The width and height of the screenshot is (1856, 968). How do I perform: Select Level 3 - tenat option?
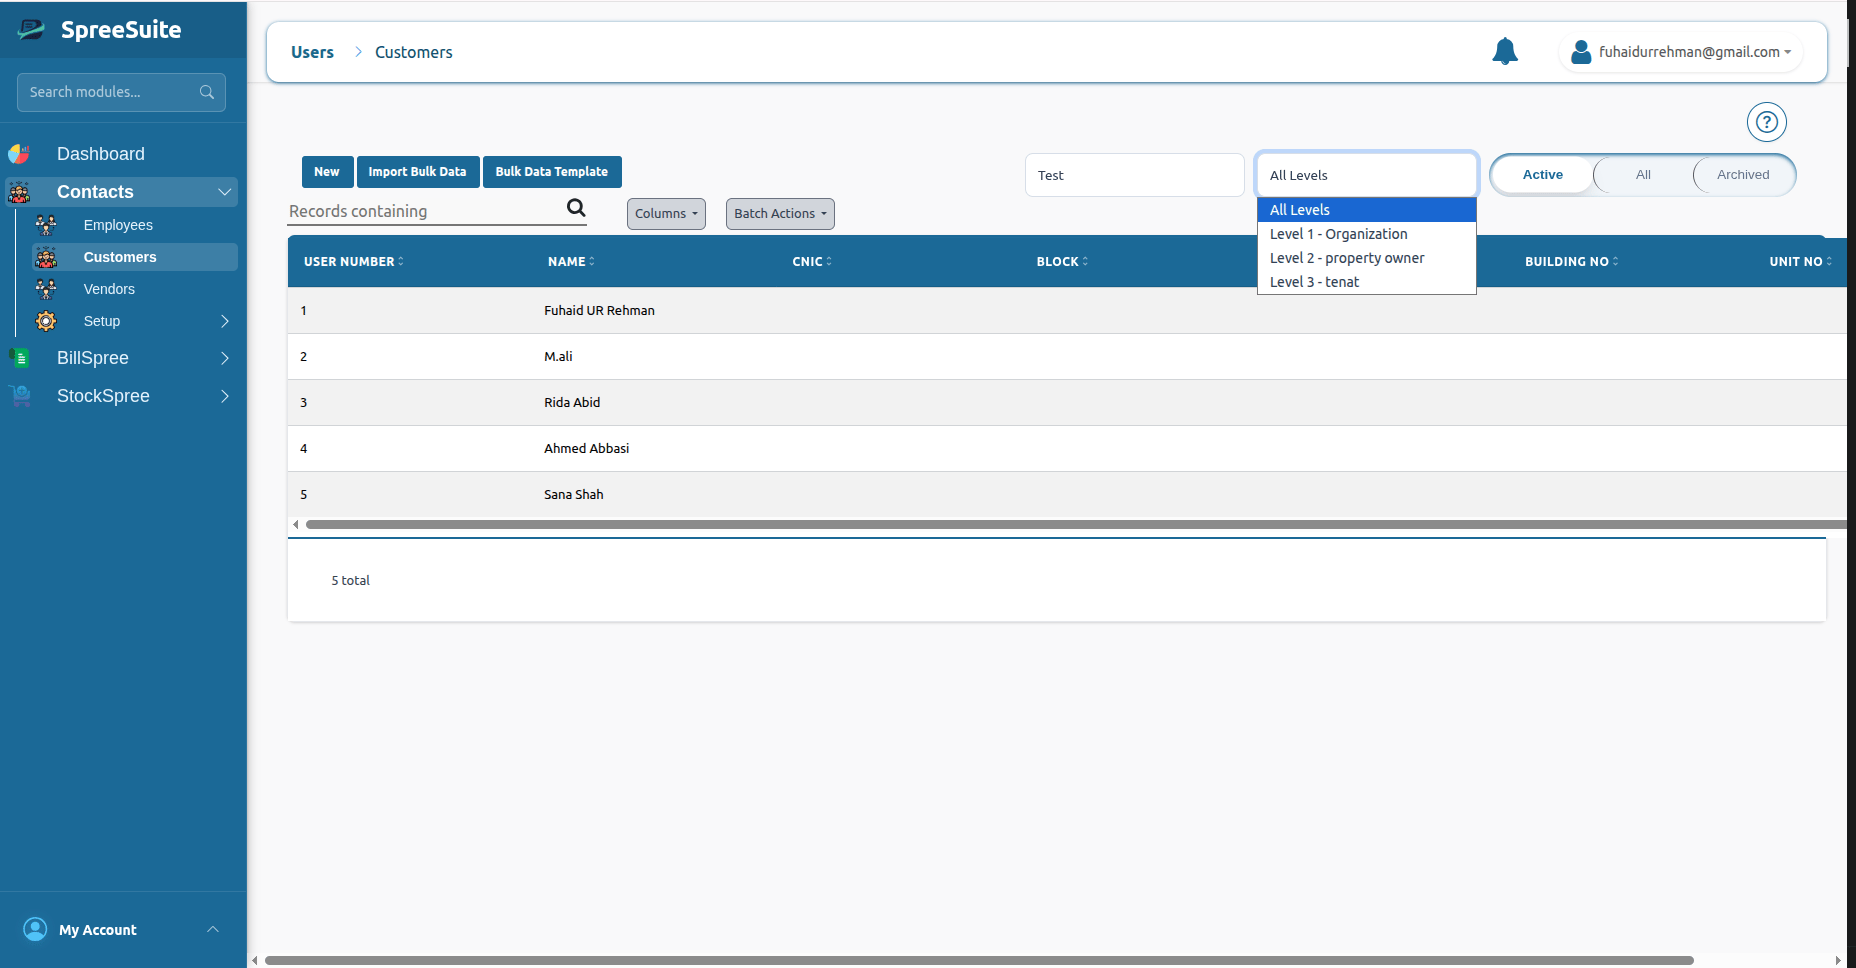tap(1366, 282)
